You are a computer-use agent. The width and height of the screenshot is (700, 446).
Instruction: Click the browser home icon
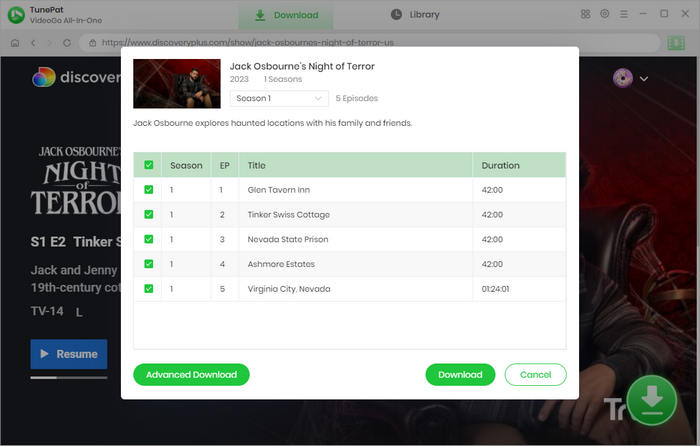(x=15, y=43)
